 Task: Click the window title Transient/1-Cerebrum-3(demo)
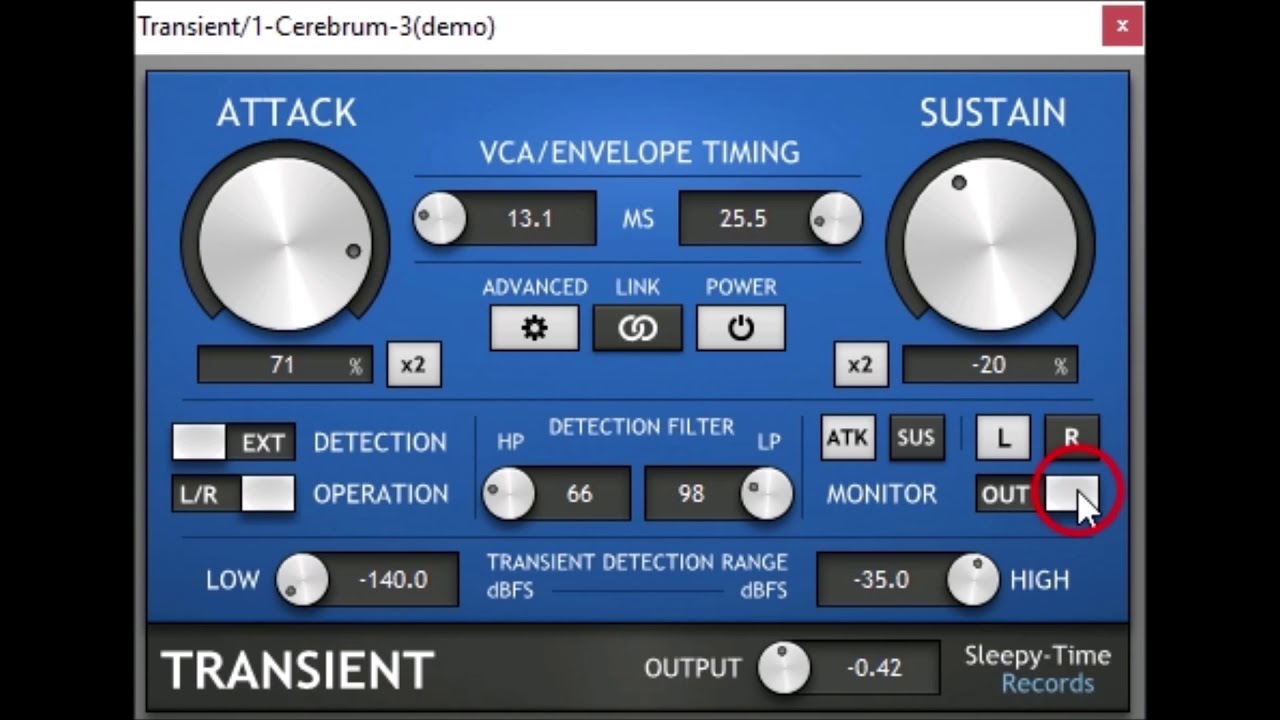[316, 27]
